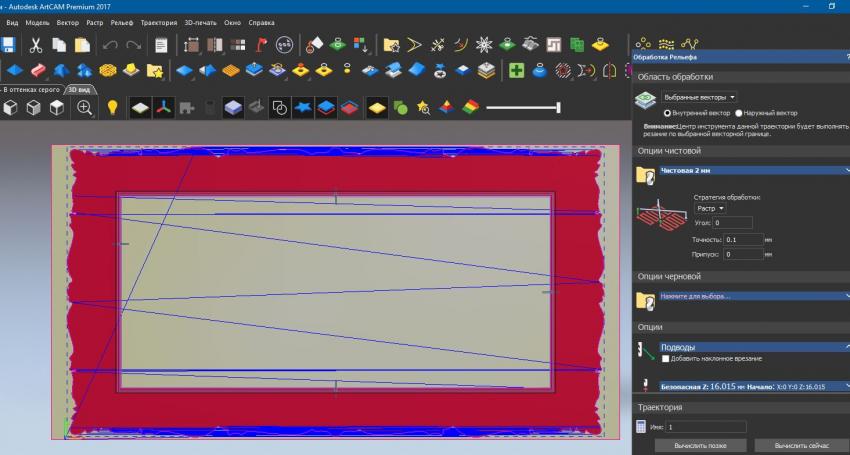Enable Добавить наклонное врезание checkbox
This screenshot has height=455, width=850.
coord(666,358)
